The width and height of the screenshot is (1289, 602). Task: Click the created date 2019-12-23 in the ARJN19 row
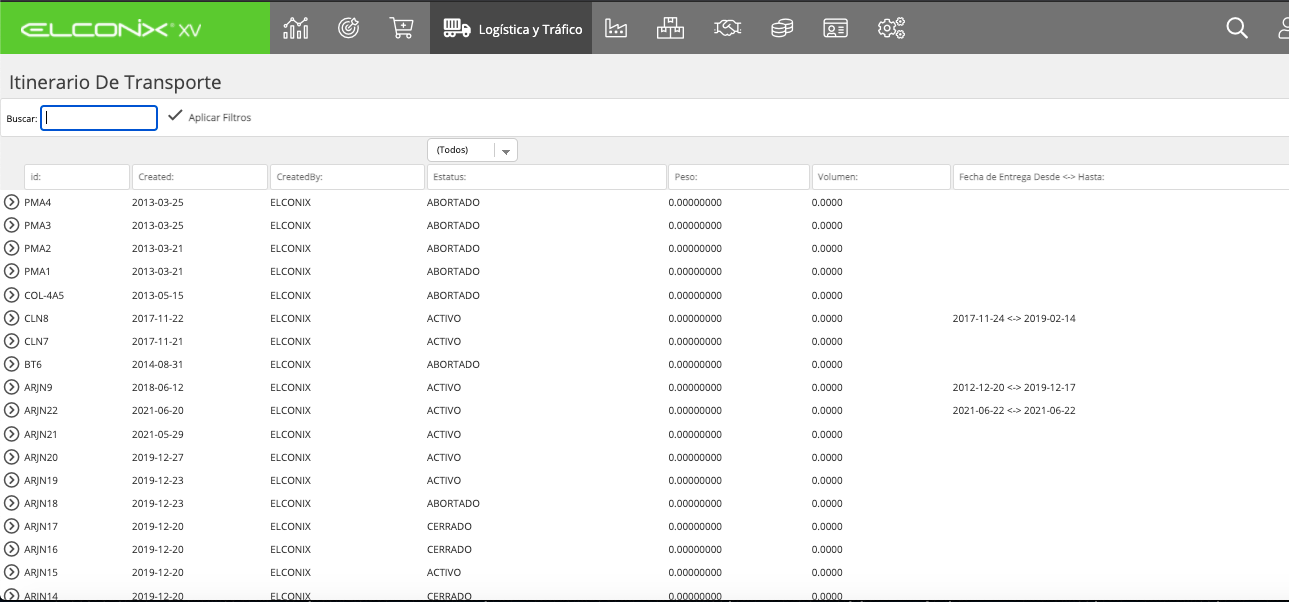[158, 480]
